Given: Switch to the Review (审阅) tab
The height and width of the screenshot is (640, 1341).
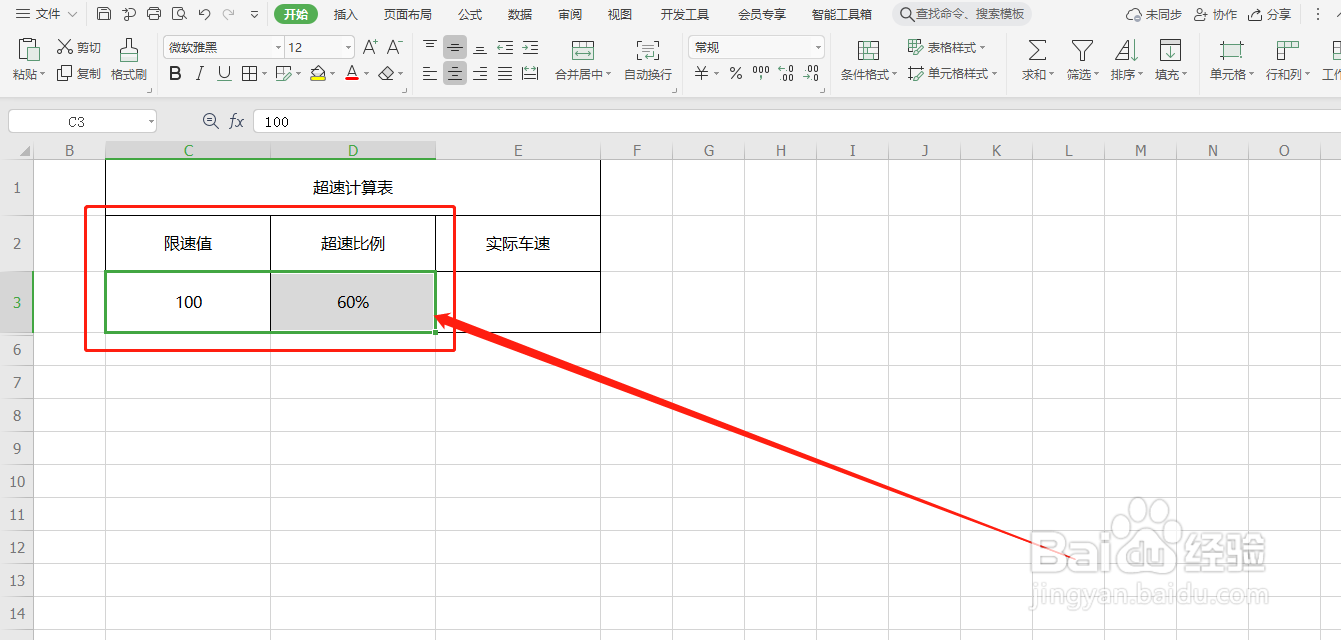Looking at the screenshot, I should [x=570, y=14].
